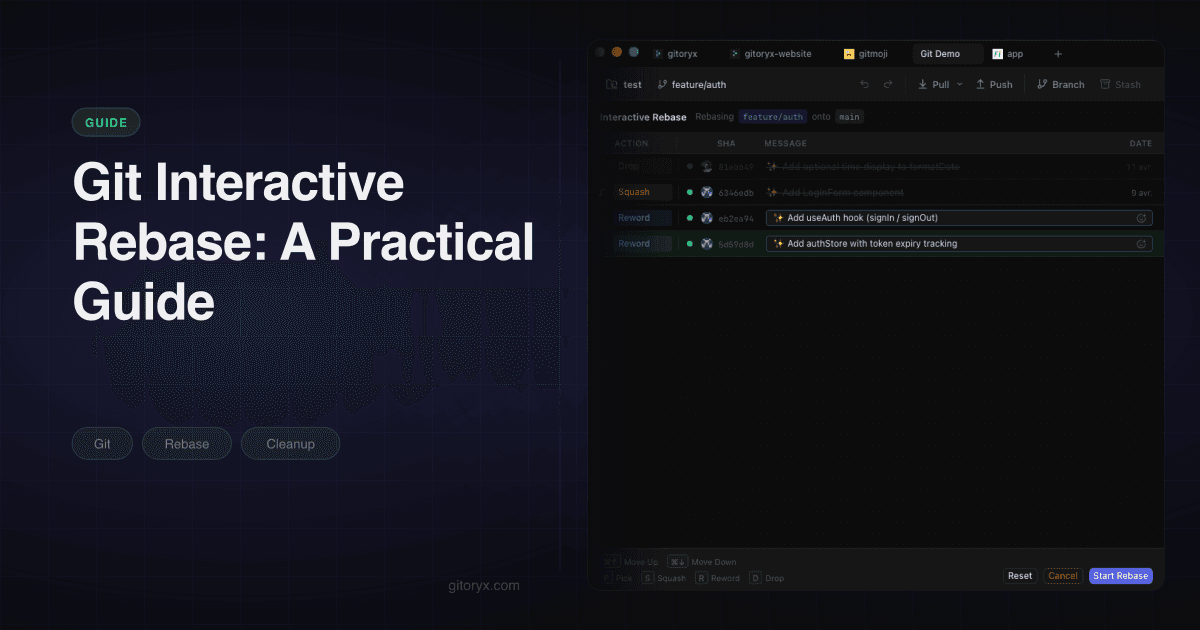Switch to the gitoryx tab
Image resolution: width=1200 pixels, height=630 pixels.
[677, 54]
